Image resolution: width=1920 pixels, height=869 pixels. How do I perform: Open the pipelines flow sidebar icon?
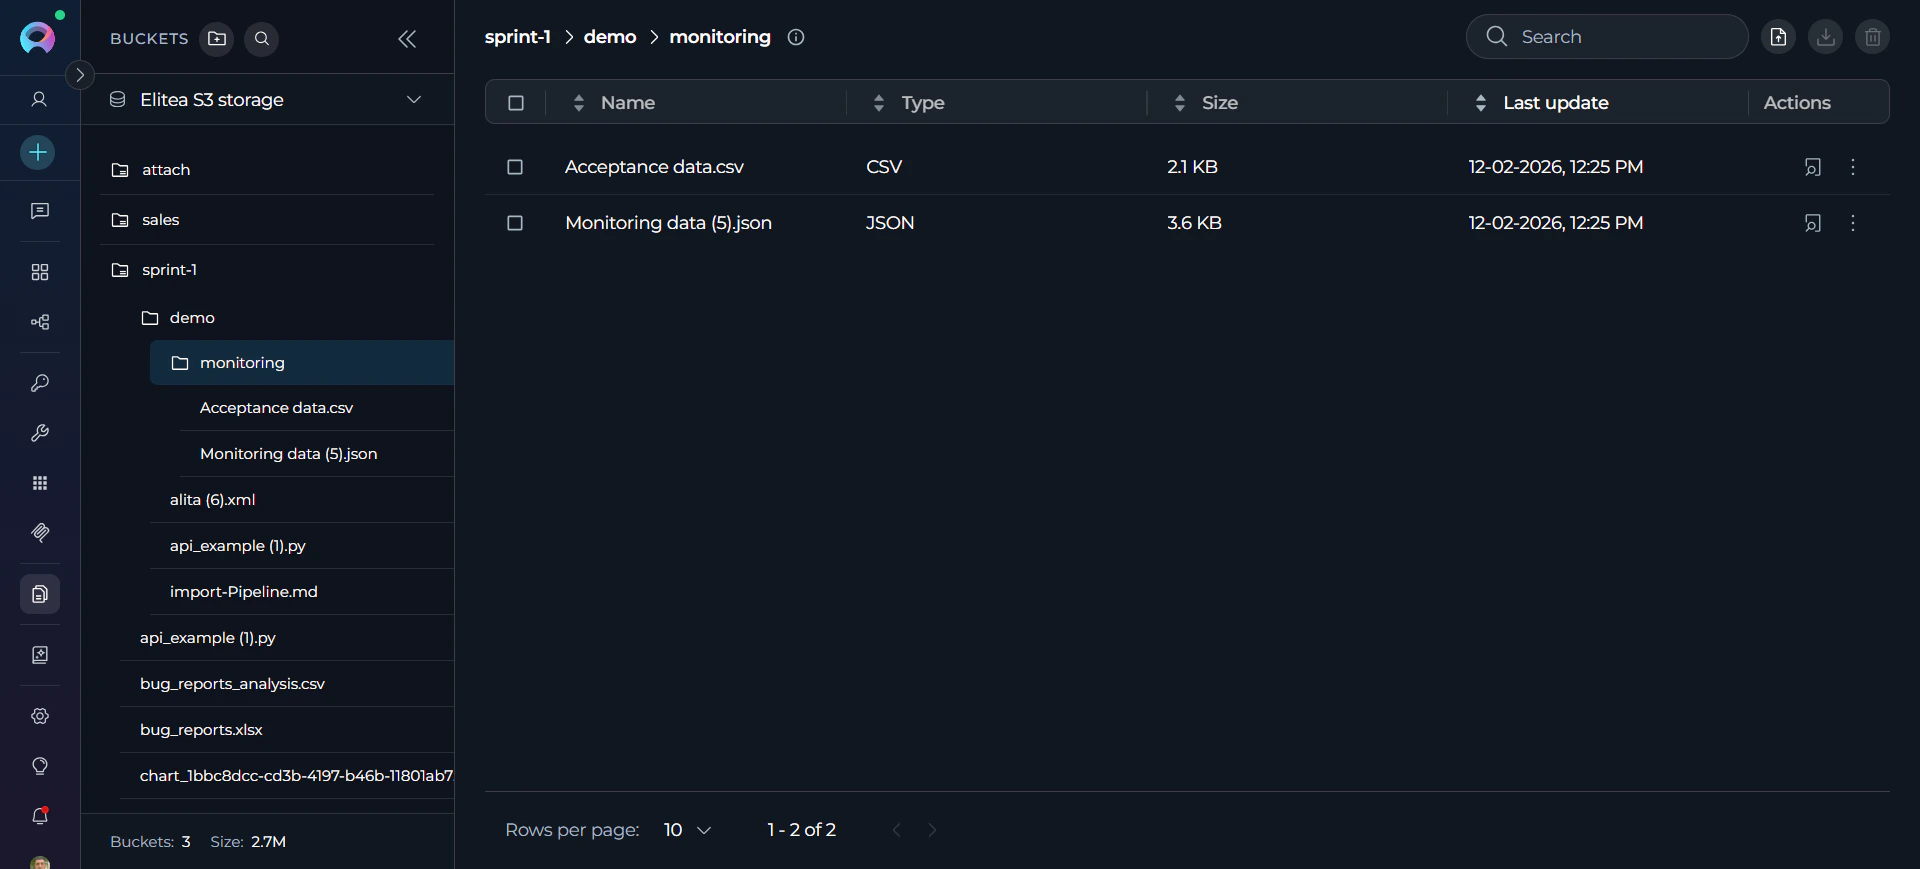coord(40,322)
